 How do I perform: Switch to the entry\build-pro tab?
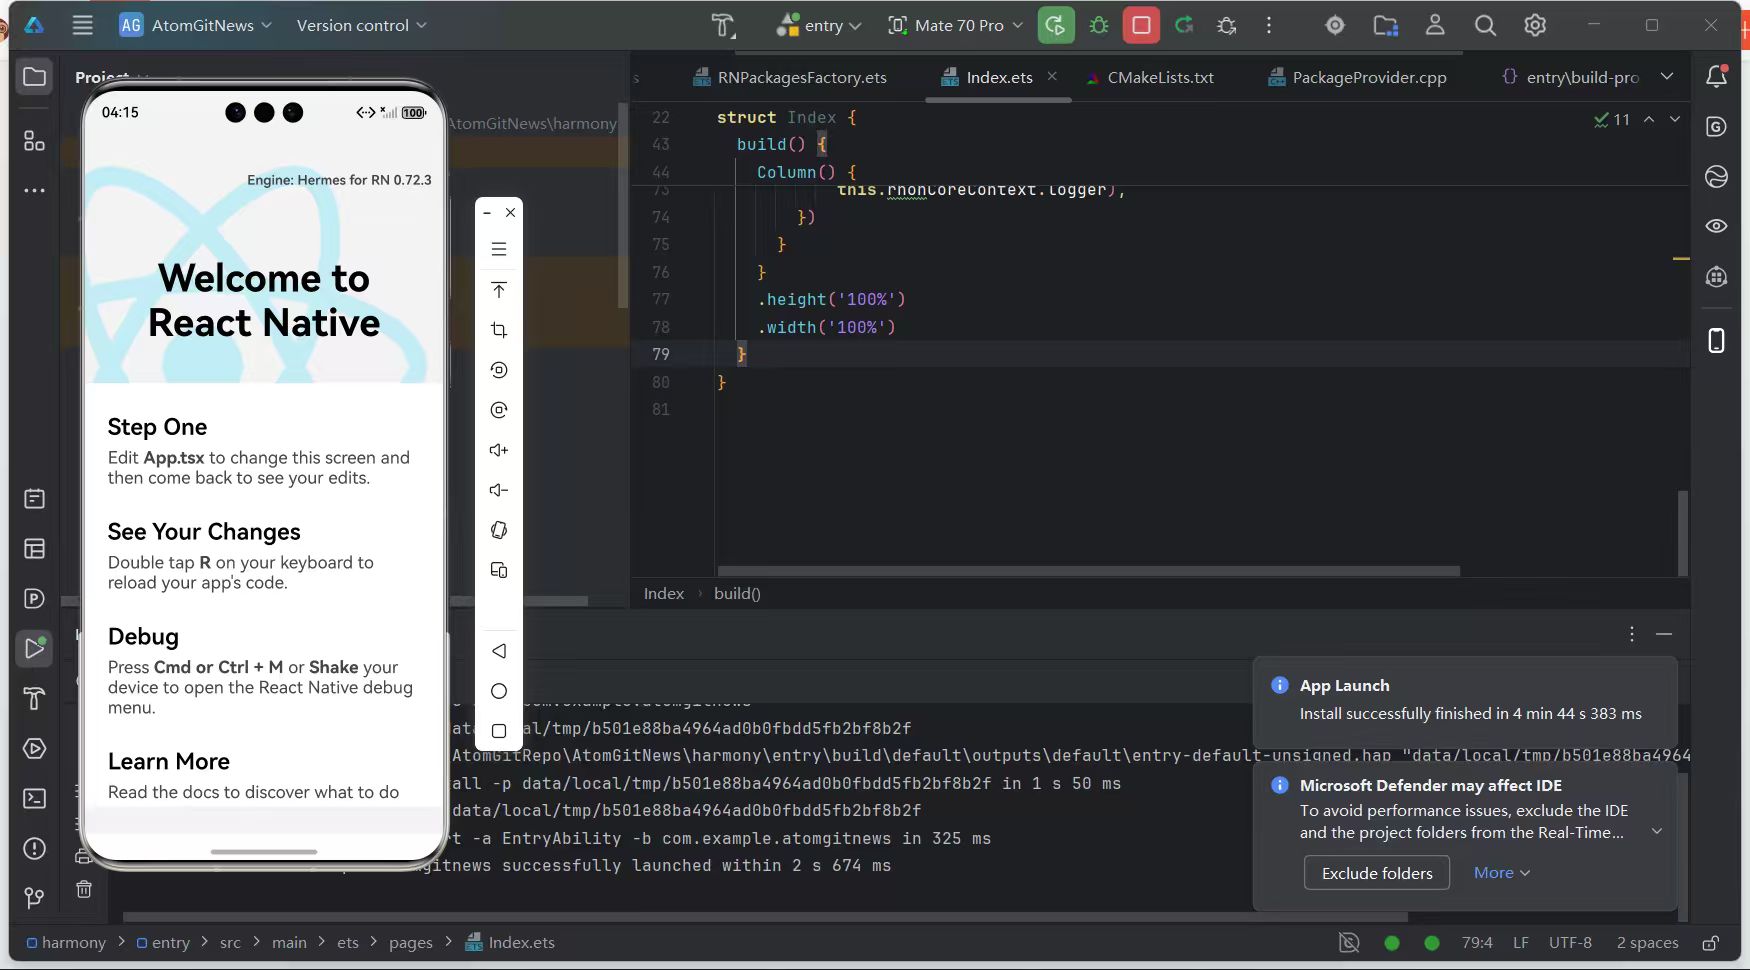1570,77
